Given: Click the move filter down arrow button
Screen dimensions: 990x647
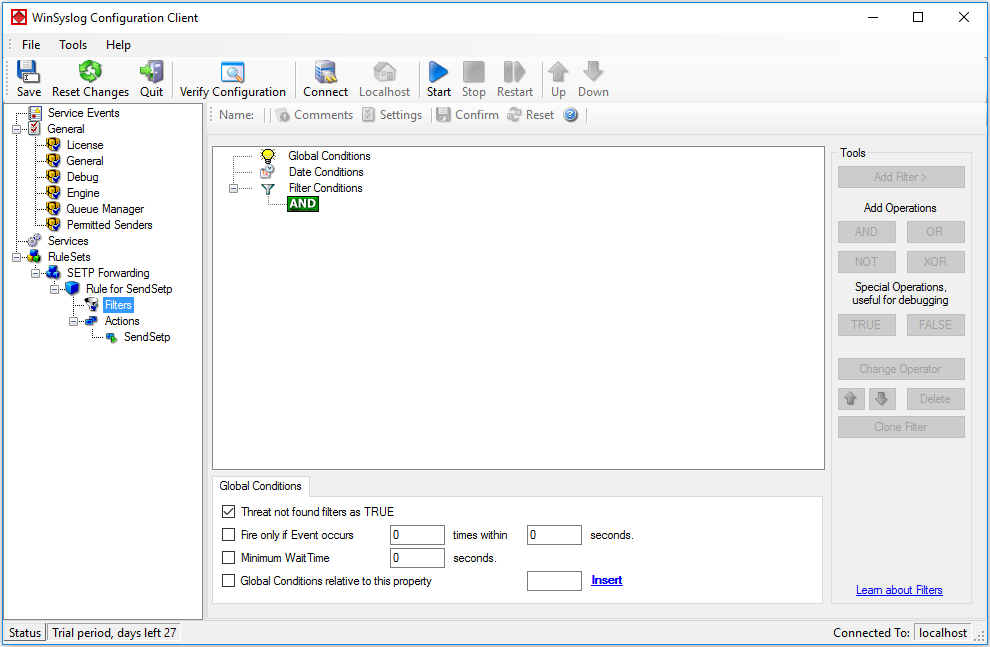Looking at the screenshot, I should coord(882,398).
